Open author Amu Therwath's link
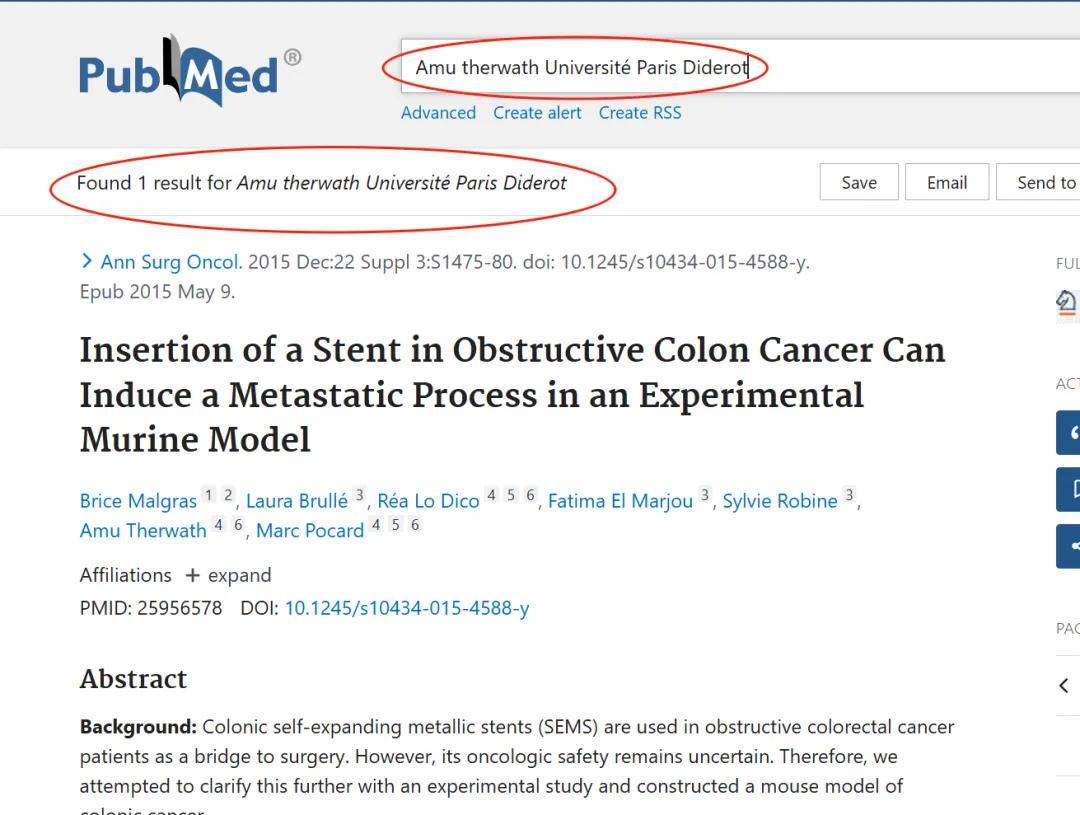Viewport: 1080px width, 815px height. (x=143, y=530)
